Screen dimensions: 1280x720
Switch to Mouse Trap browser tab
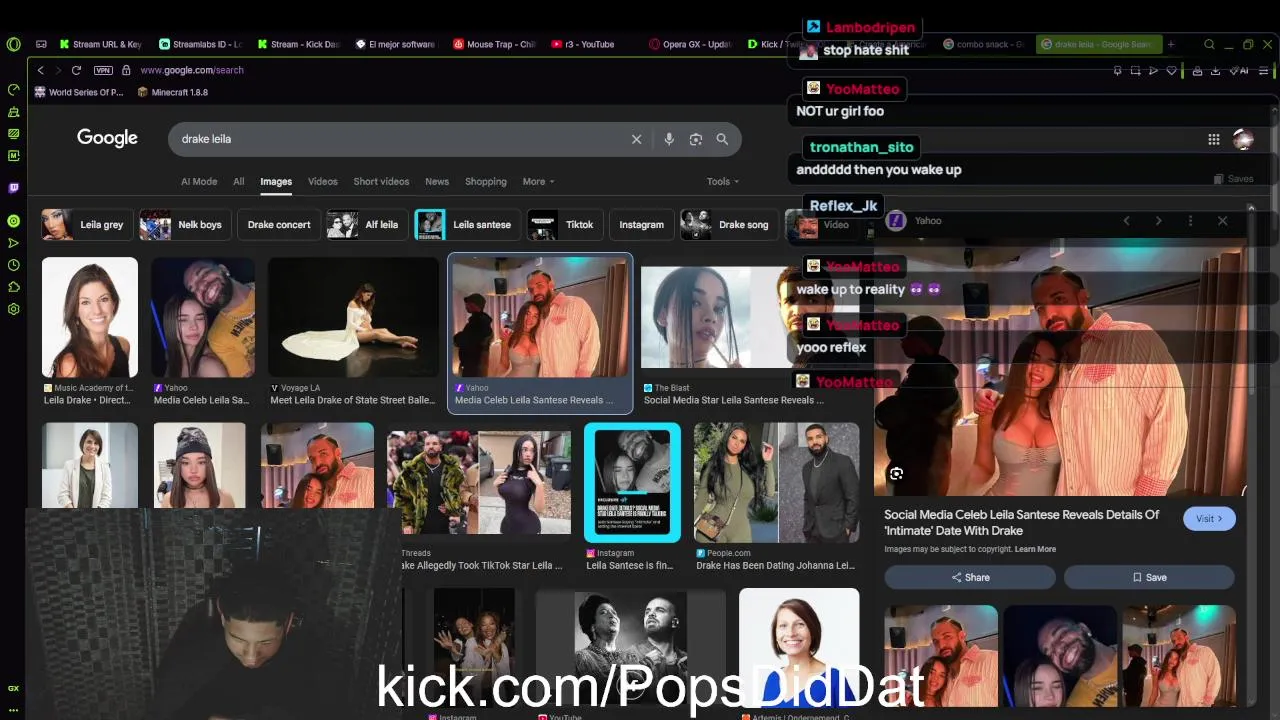494,44
